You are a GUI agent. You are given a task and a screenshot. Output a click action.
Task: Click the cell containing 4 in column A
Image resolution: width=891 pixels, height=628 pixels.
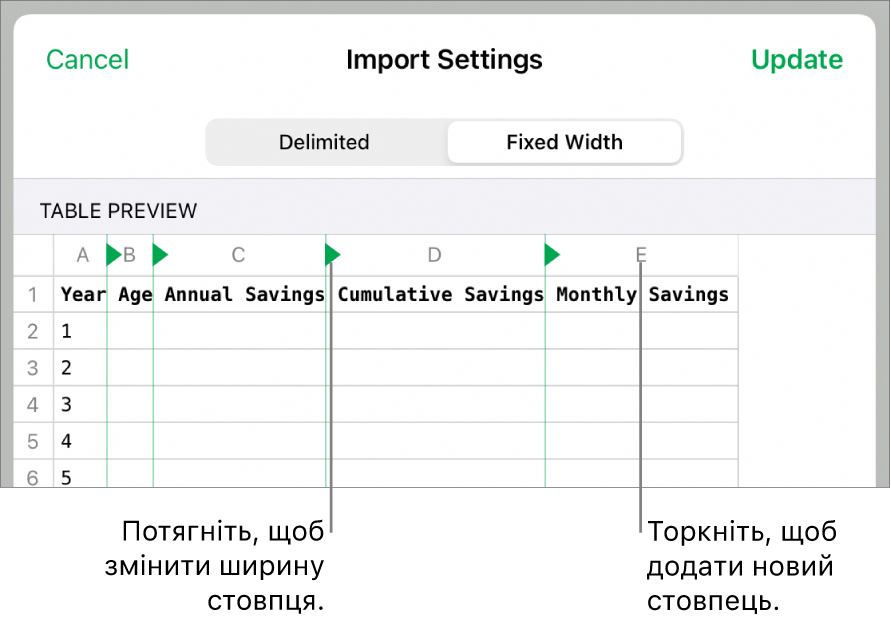pos(80,440)
